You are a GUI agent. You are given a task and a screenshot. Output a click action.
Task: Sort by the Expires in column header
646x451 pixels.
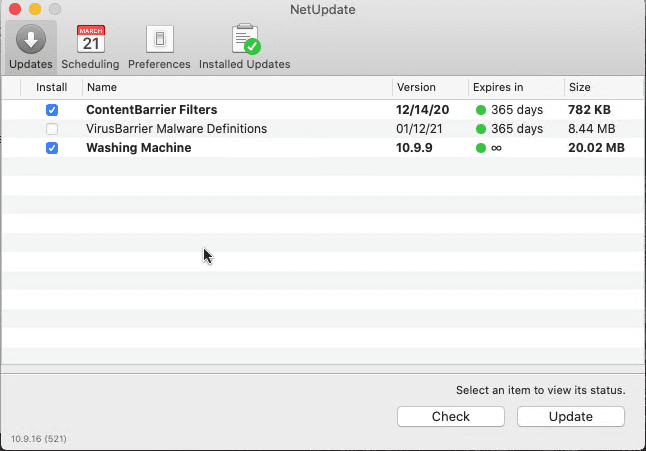(x=517, y=87)
